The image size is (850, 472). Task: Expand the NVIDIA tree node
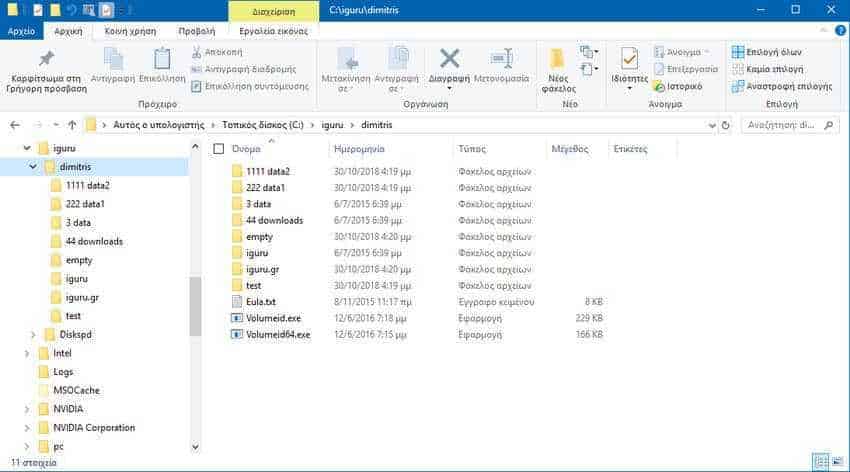coord(27,409)
